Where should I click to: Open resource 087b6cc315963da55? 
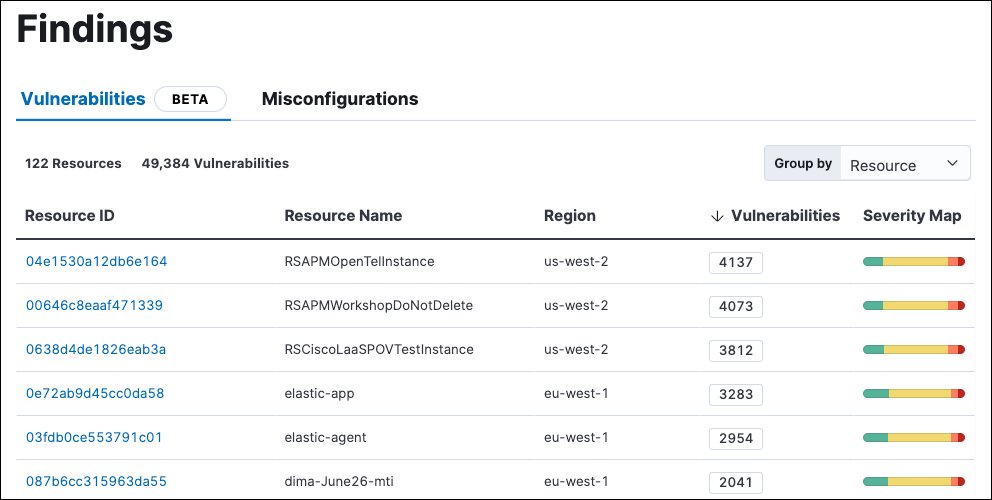96,481
